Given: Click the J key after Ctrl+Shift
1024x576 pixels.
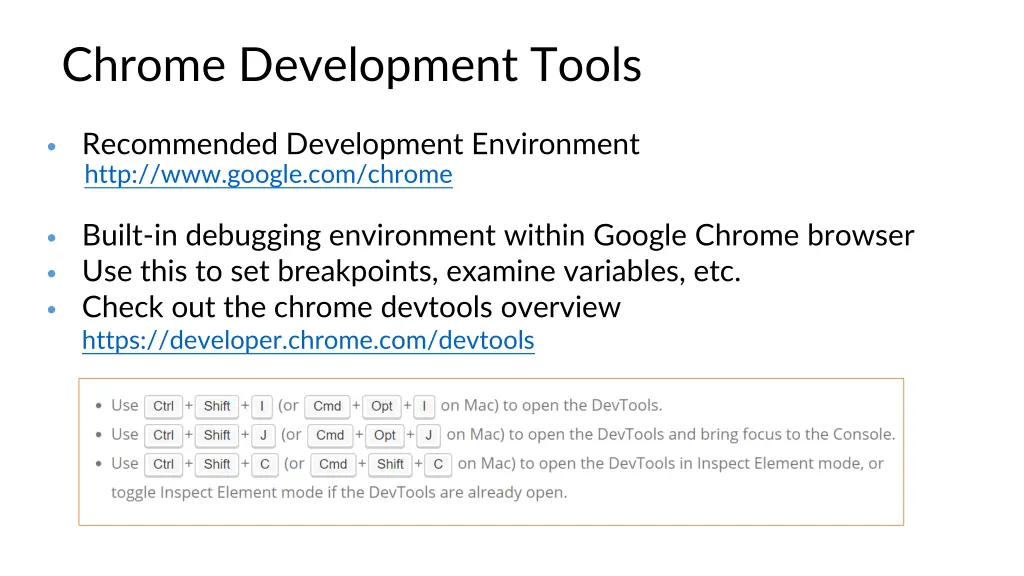Looking at the screenshot, I should click(263, 435).
